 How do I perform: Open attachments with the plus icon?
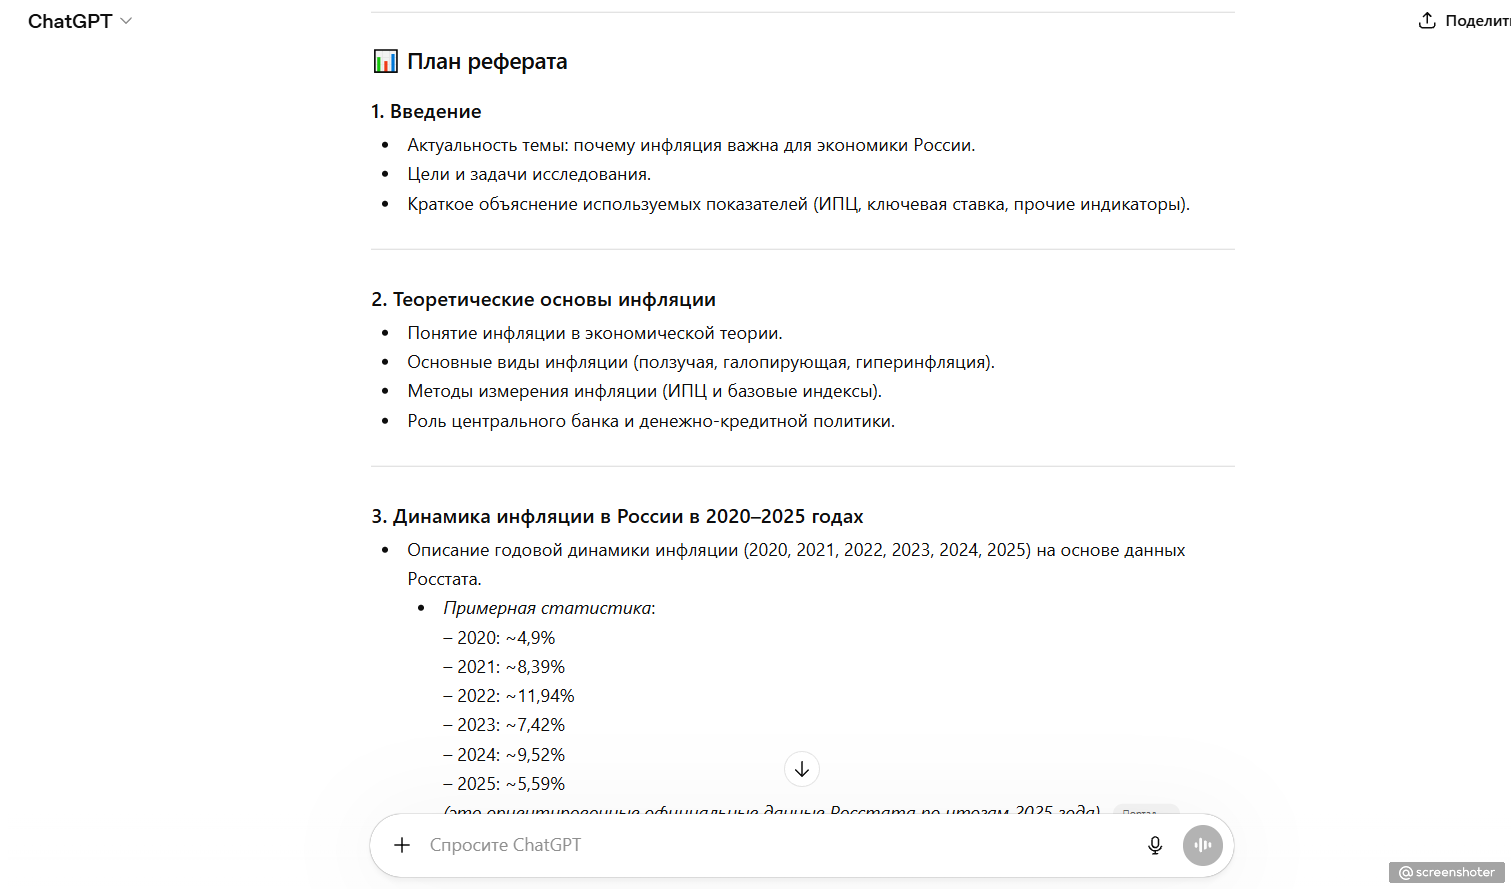click(x=401, y=845)
